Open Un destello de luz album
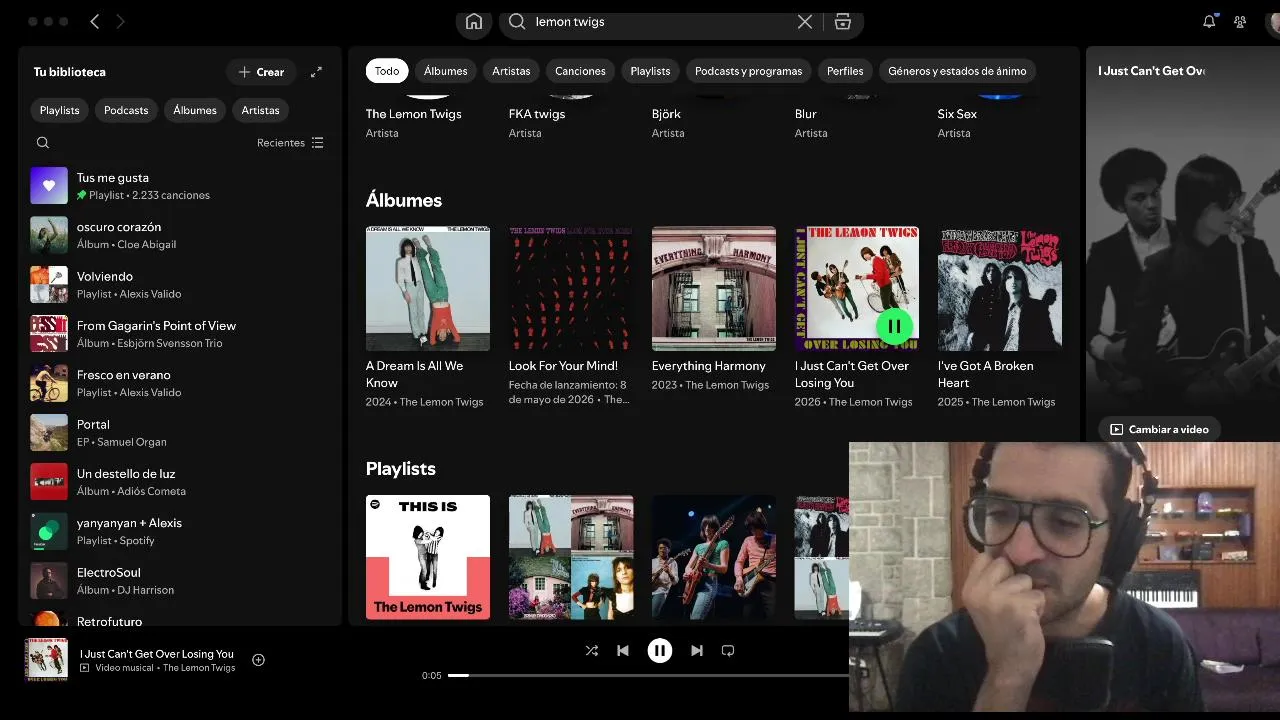Image resolution: width=1280 pixels, height=720 pixels. (x=180, y=482)
